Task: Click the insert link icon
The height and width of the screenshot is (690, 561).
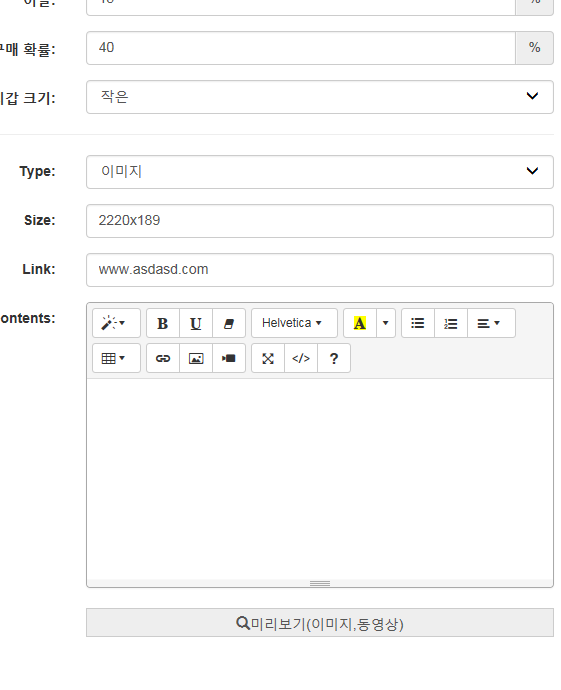Action: tap(163, 358)
